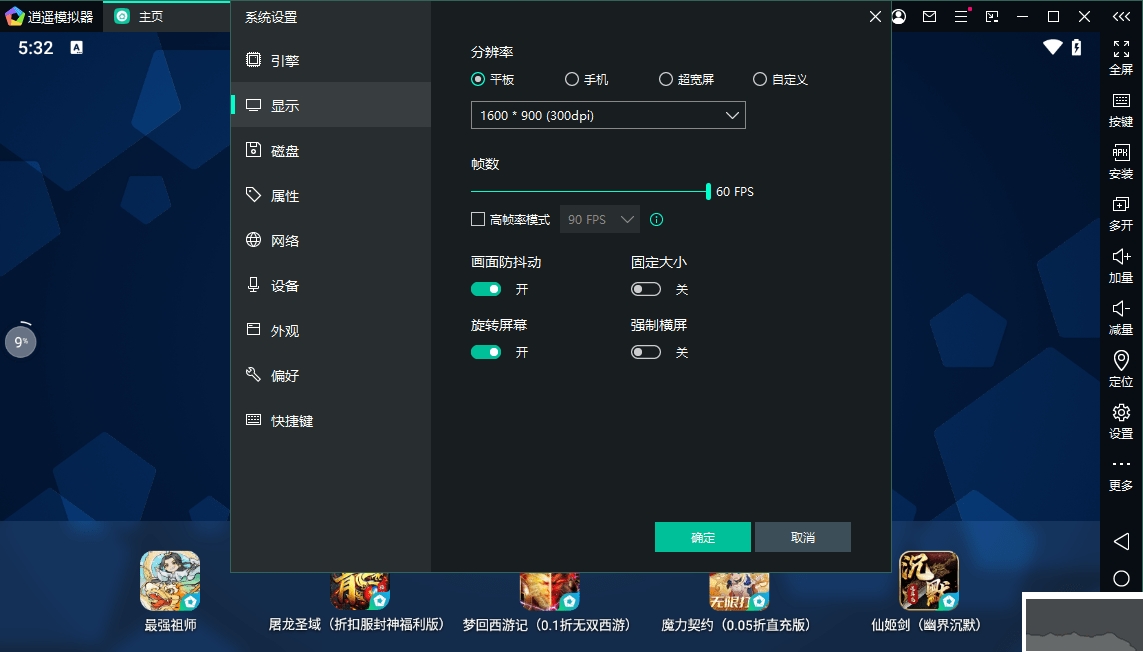Open the 1600 * 900 resolution dropdown

[x=608, y=115]
